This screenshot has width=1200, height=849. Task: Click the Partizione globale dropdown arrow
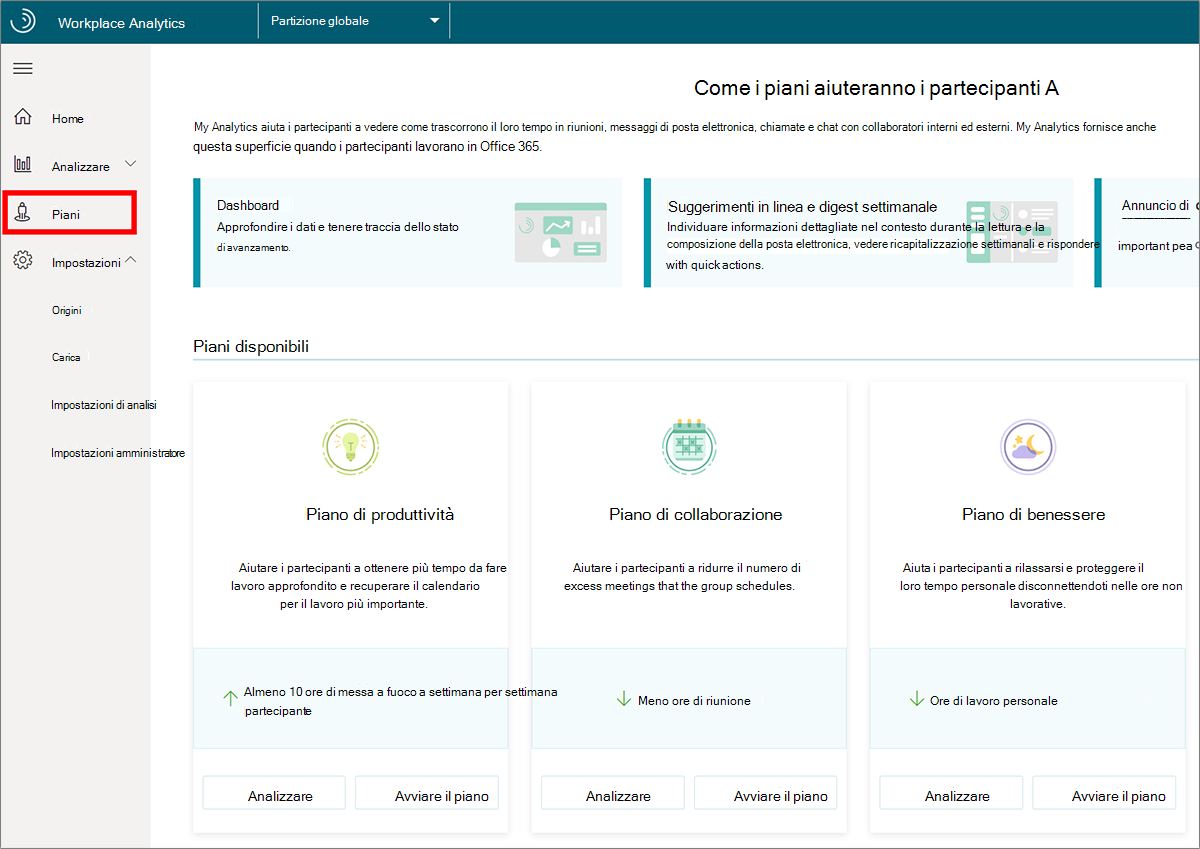tap(434, 21)
